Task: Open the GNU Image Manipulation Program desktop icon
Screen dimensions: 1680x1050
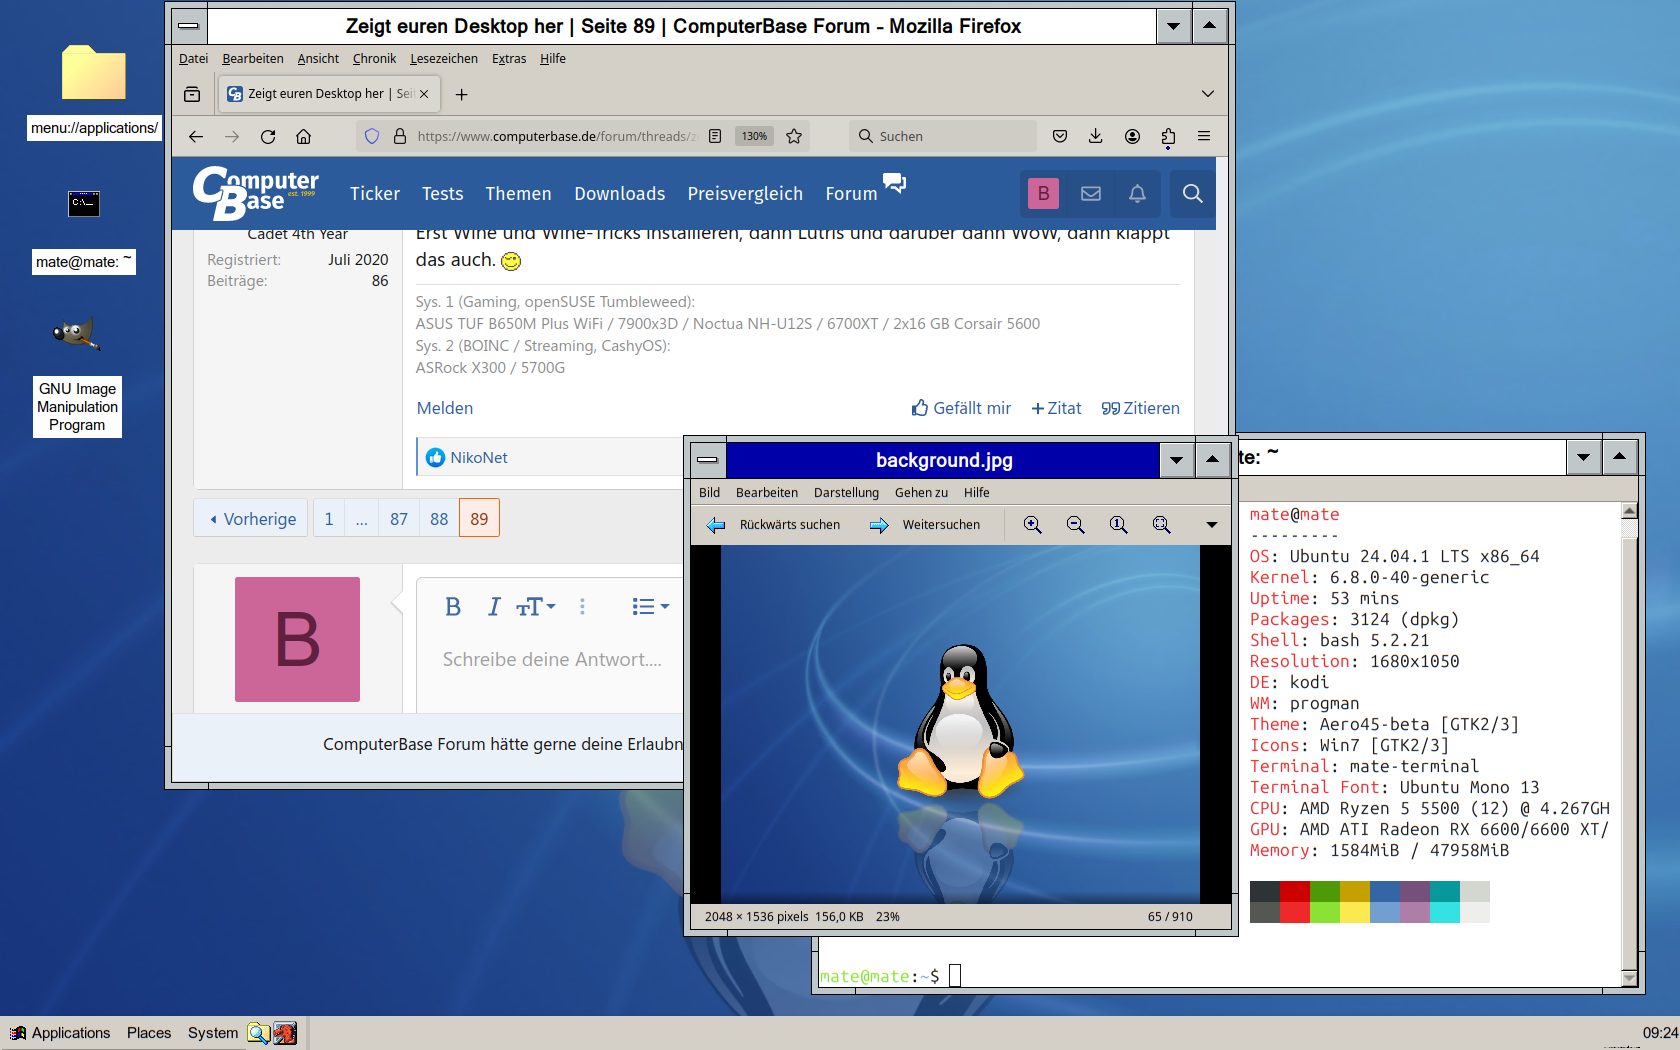Action: (x=77, y=377)
